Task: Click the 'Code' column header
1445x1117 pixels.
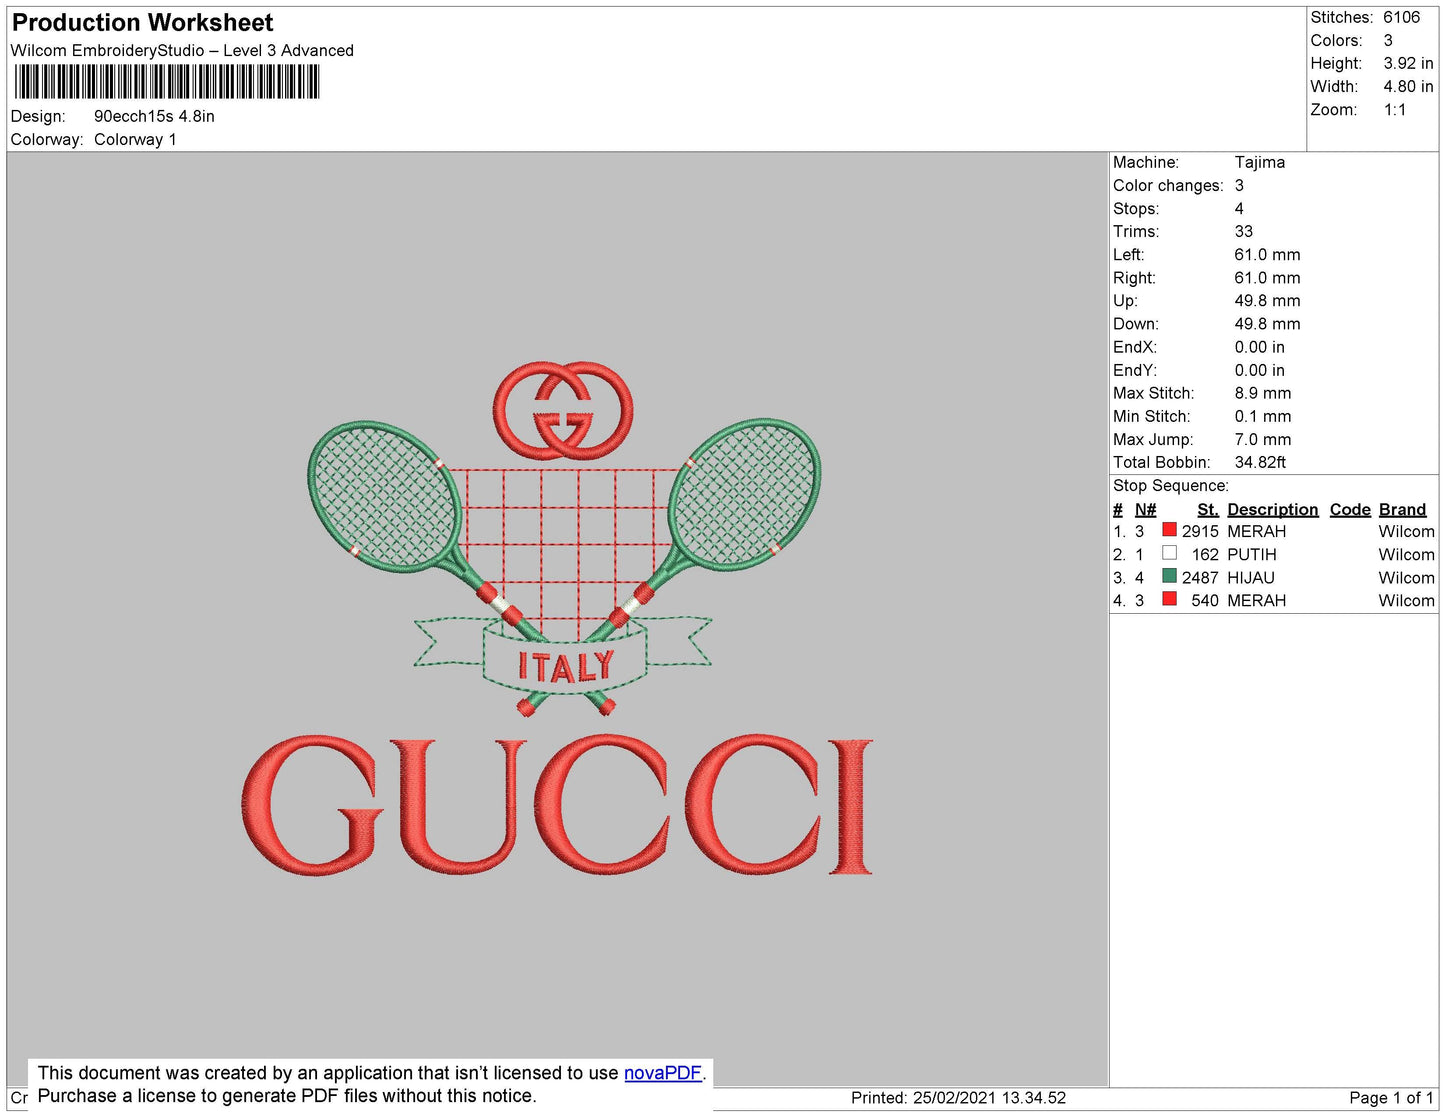Action: (x=1350, y=509)
